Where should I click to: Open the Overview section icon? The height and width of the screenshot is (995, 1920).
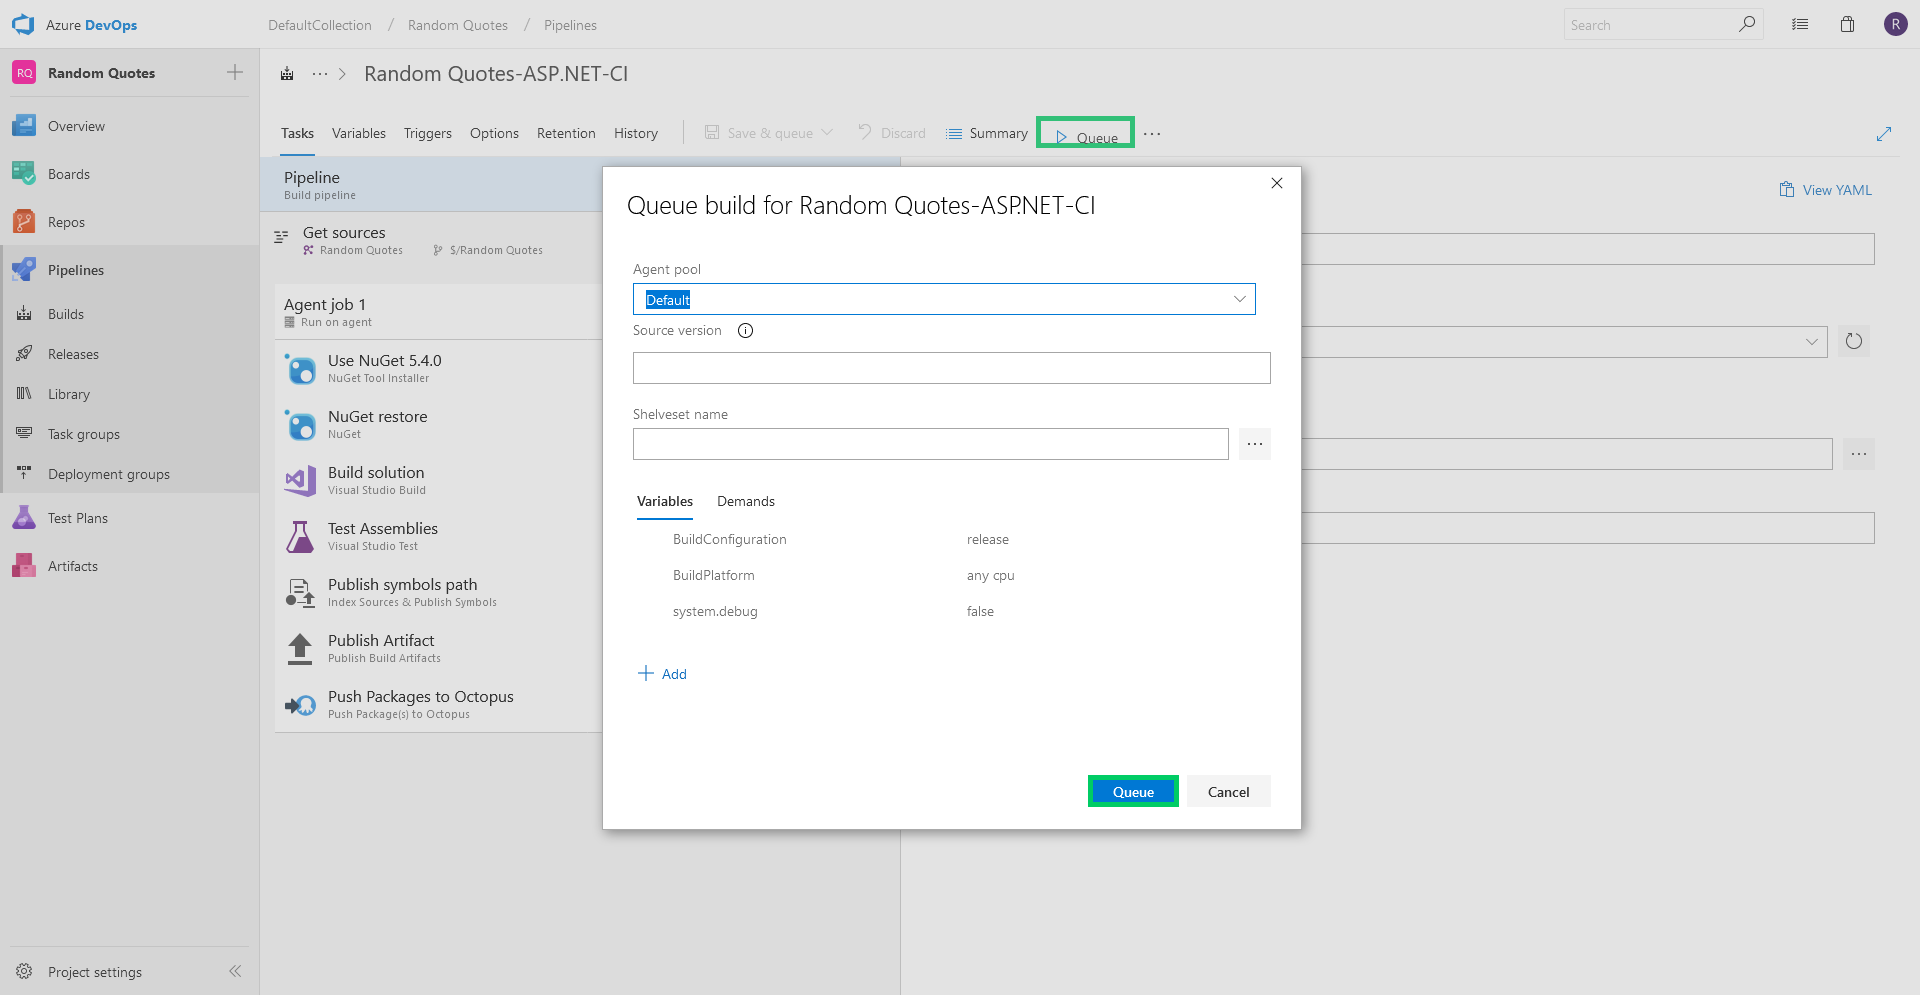pos(24,126)
